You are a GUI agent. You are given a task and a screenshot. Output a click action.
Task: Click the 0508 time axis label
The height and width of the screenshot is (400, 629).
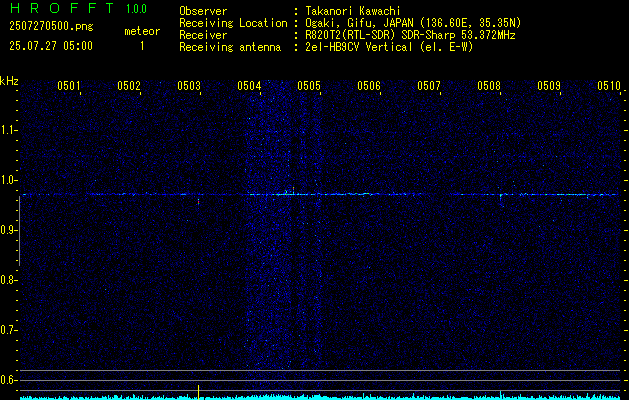(489, 85)
